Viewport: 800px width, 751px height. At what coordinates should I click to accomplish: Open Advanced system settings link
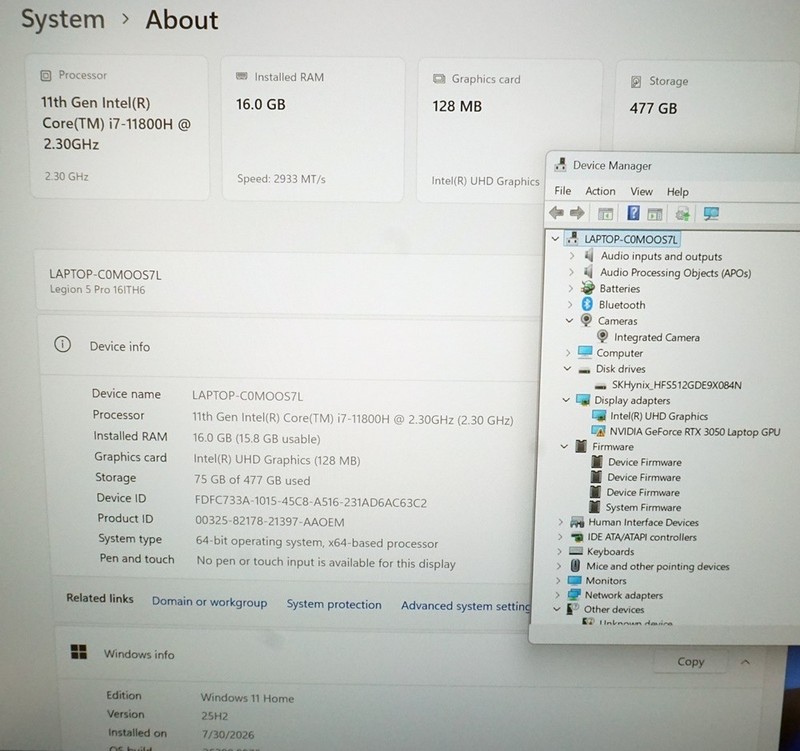click(x=465, y=606)
